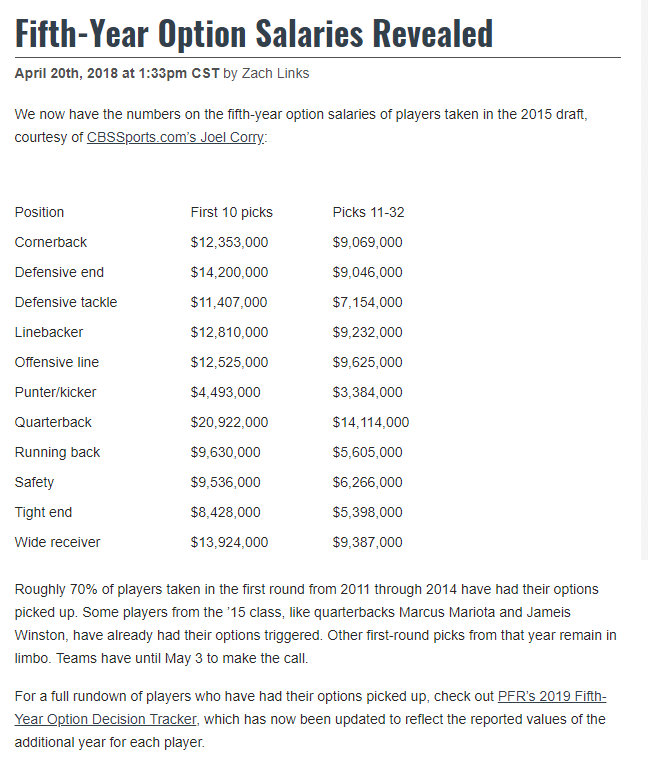Click the Tight end row label
This screenshot has width=648, height=764.
click(43, 512)
